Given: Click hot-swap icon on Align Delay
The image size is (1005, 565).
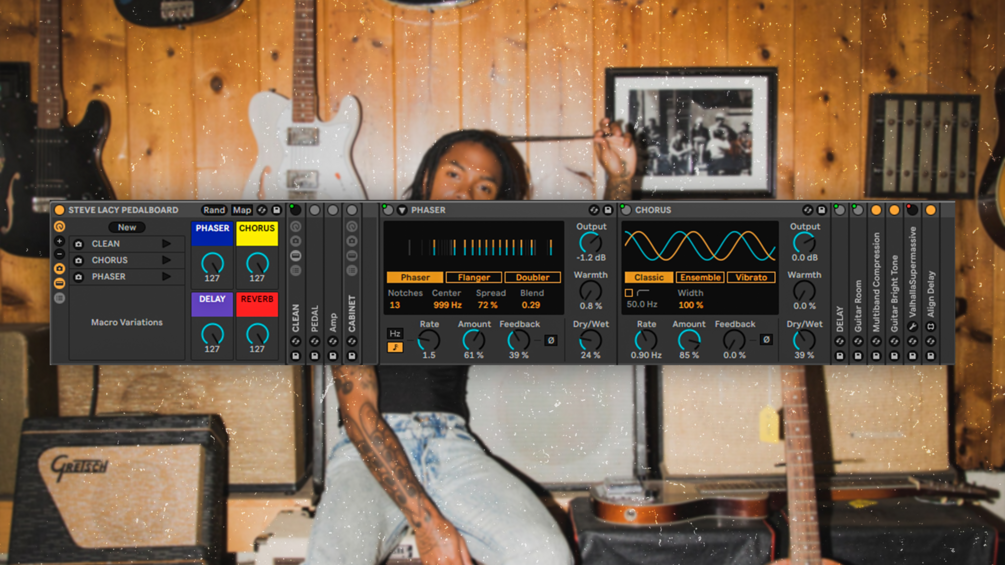Looking at the screenshot, I should (931, 341).
